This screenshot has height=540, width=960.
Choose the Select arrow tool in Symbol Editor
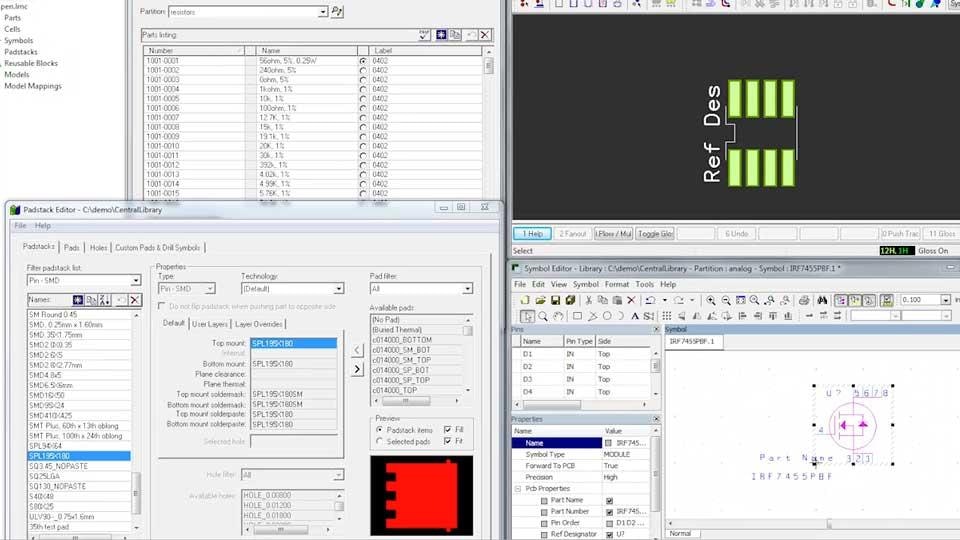pos(527,316)
